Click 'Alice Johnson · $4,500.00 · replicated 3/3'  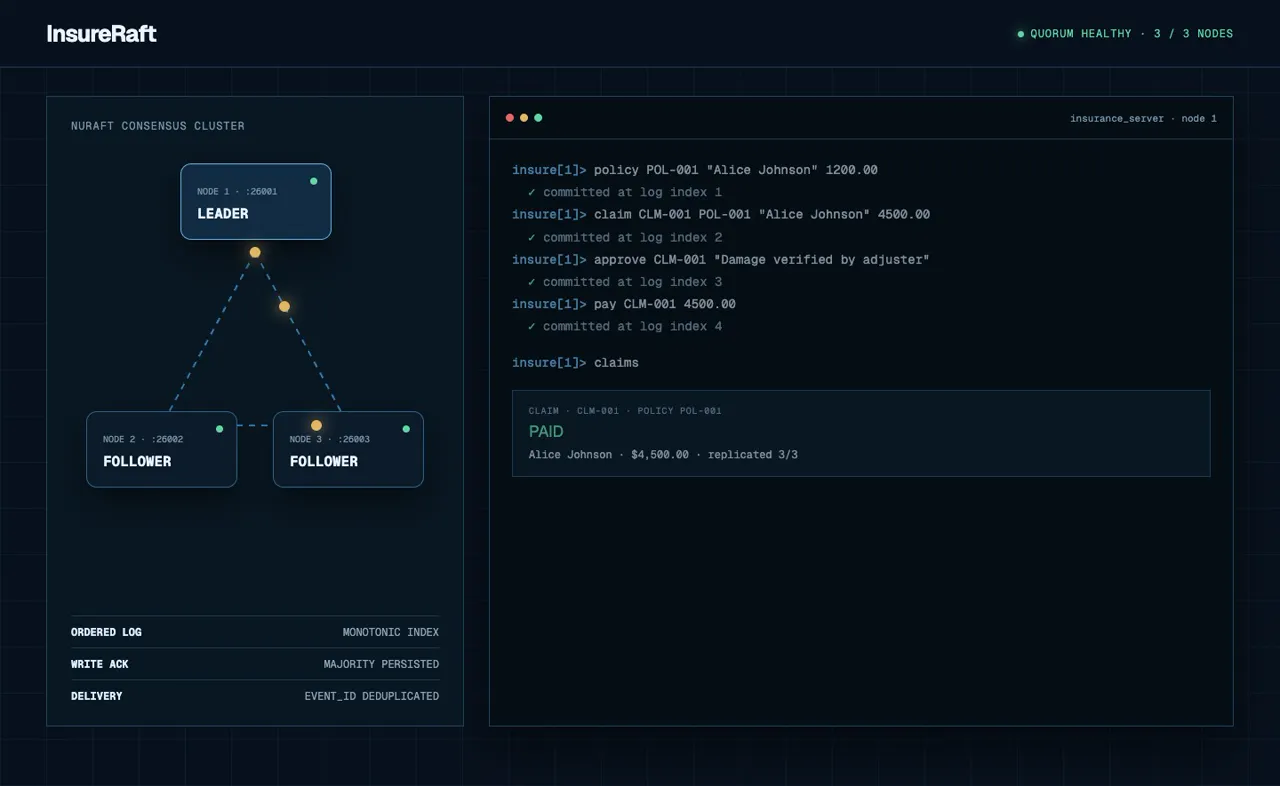tap(663, 455)
